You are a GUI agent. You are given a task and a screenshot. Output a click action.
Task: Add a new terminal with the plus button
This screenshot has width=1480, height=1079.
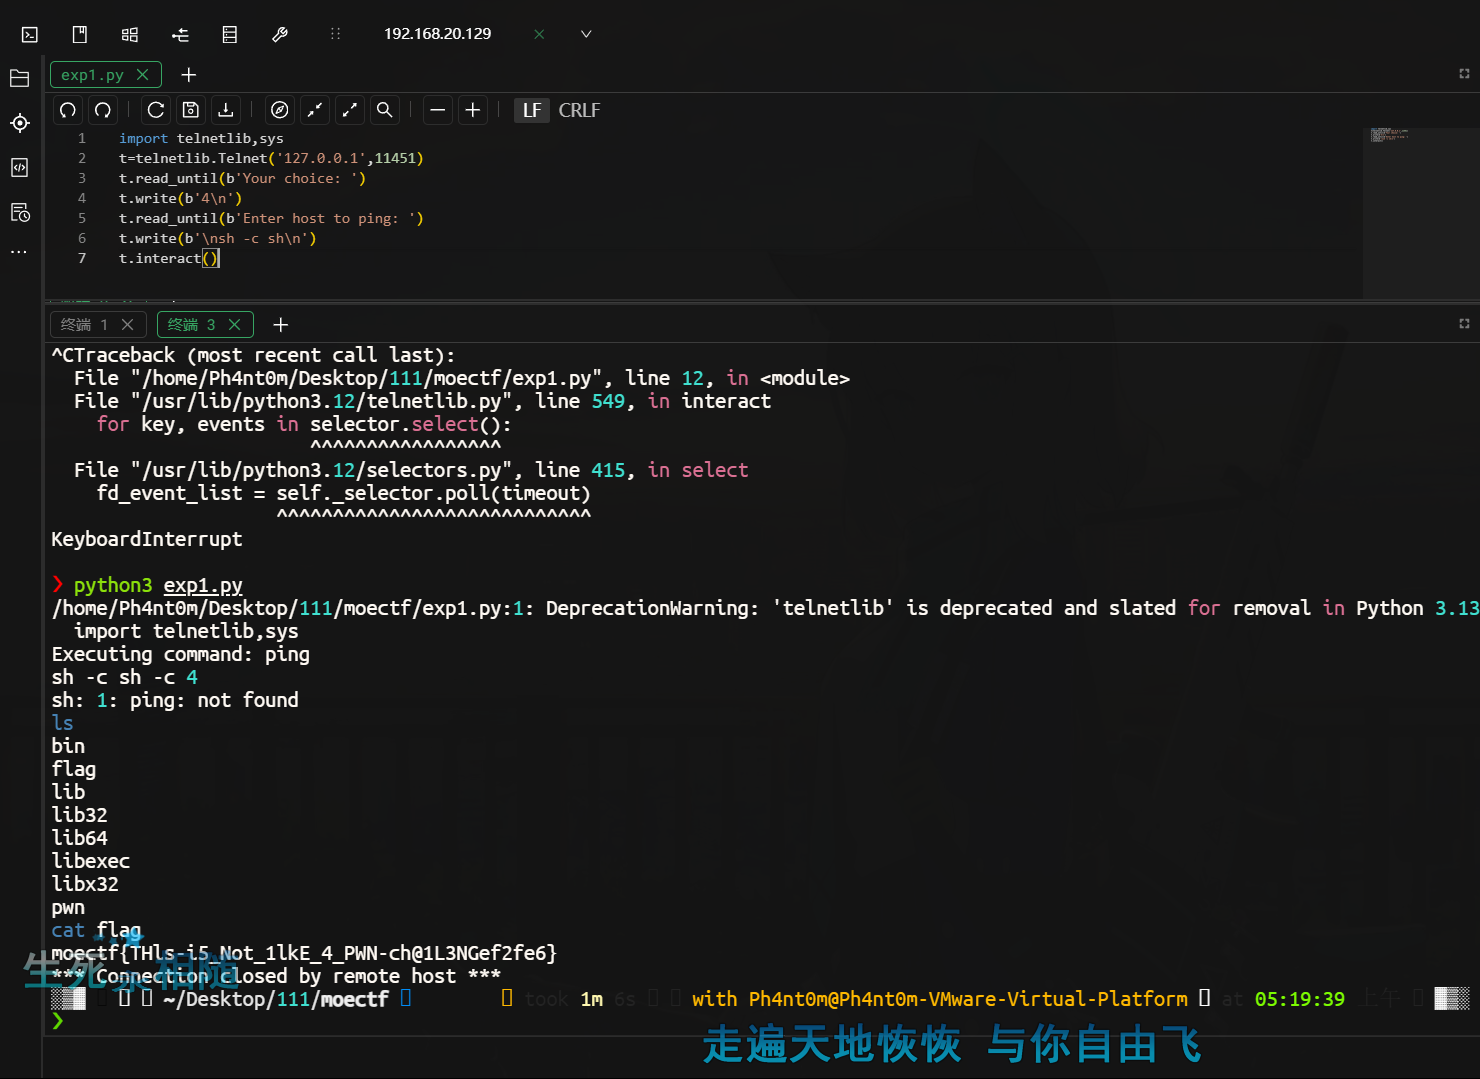[280, 324]
